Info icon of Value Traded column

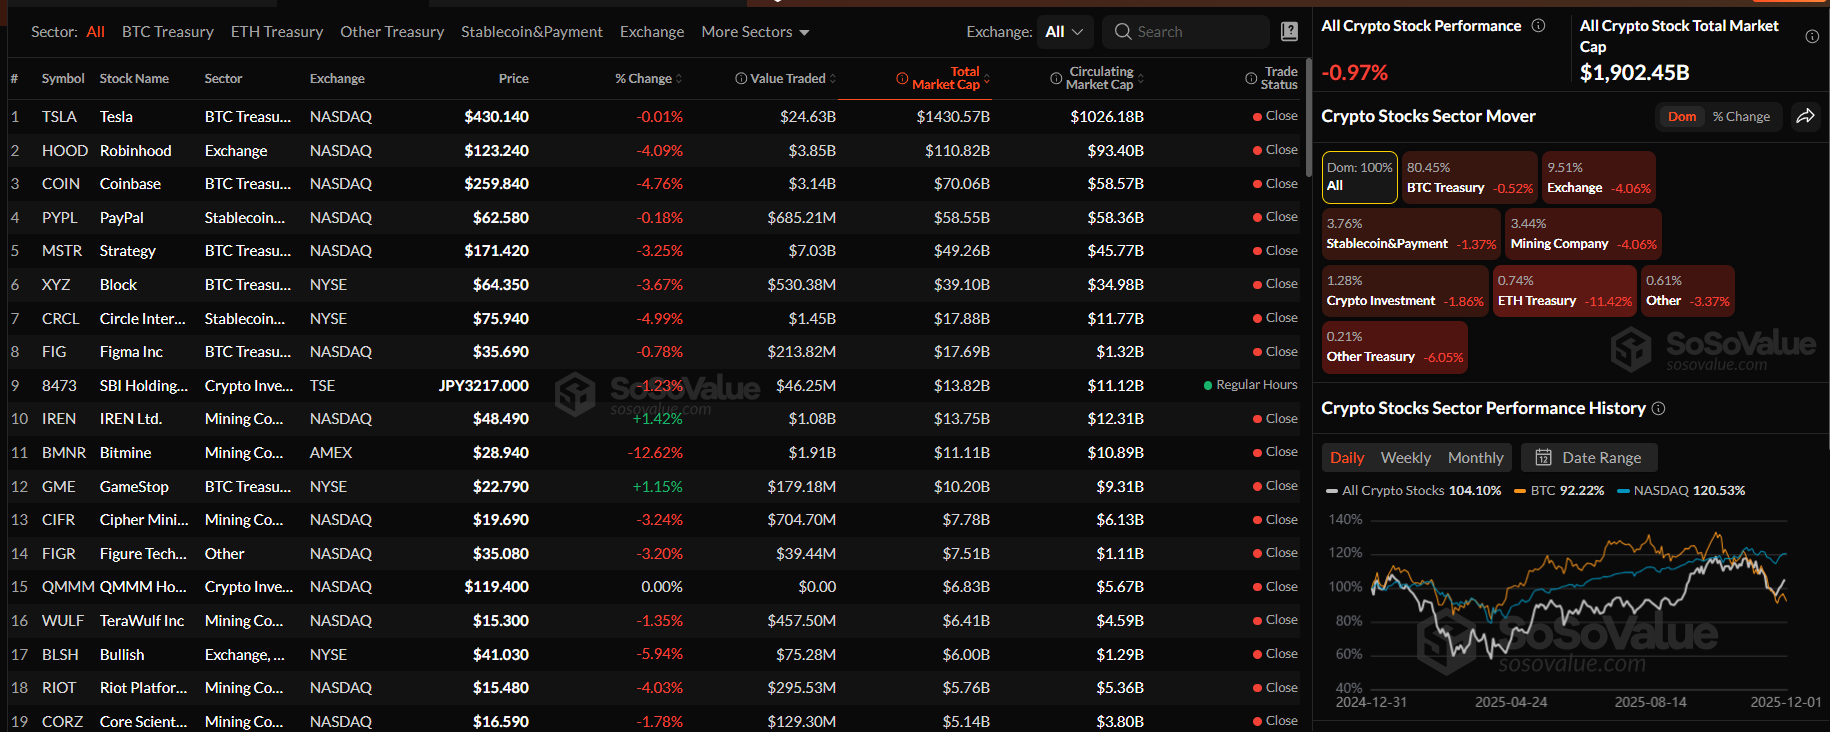point(741,78)
